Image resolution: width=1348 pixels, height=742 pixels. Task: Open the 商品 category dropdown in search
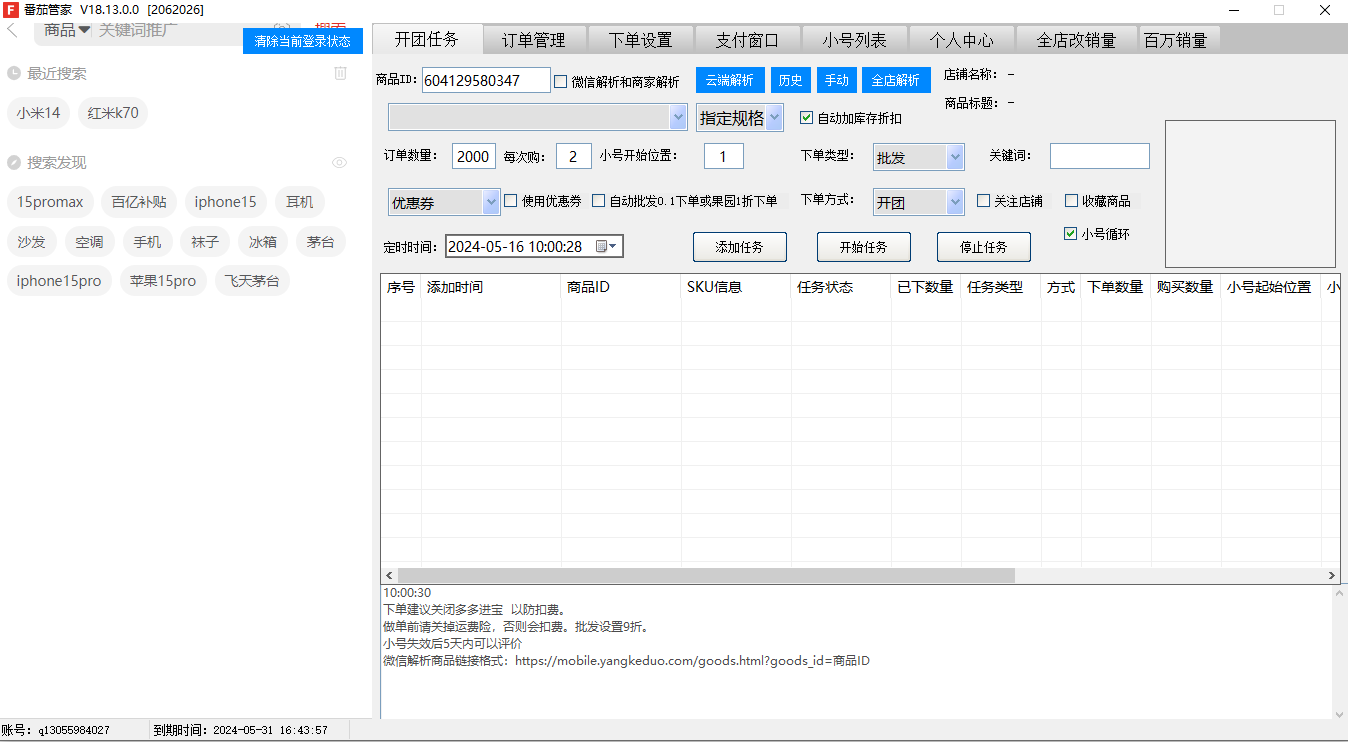(67, 30)
